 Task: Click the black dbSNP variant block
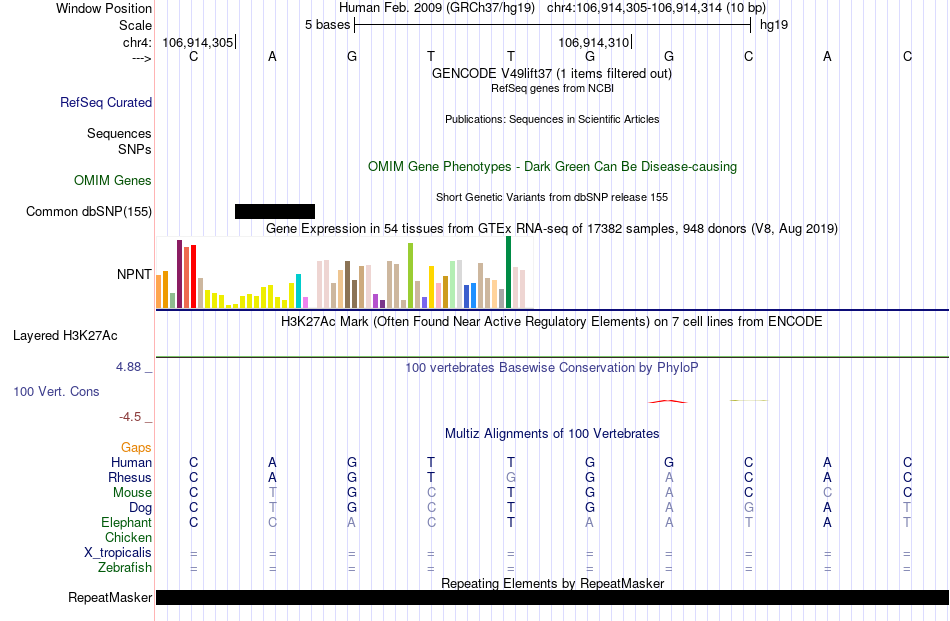tap(275, 211)
